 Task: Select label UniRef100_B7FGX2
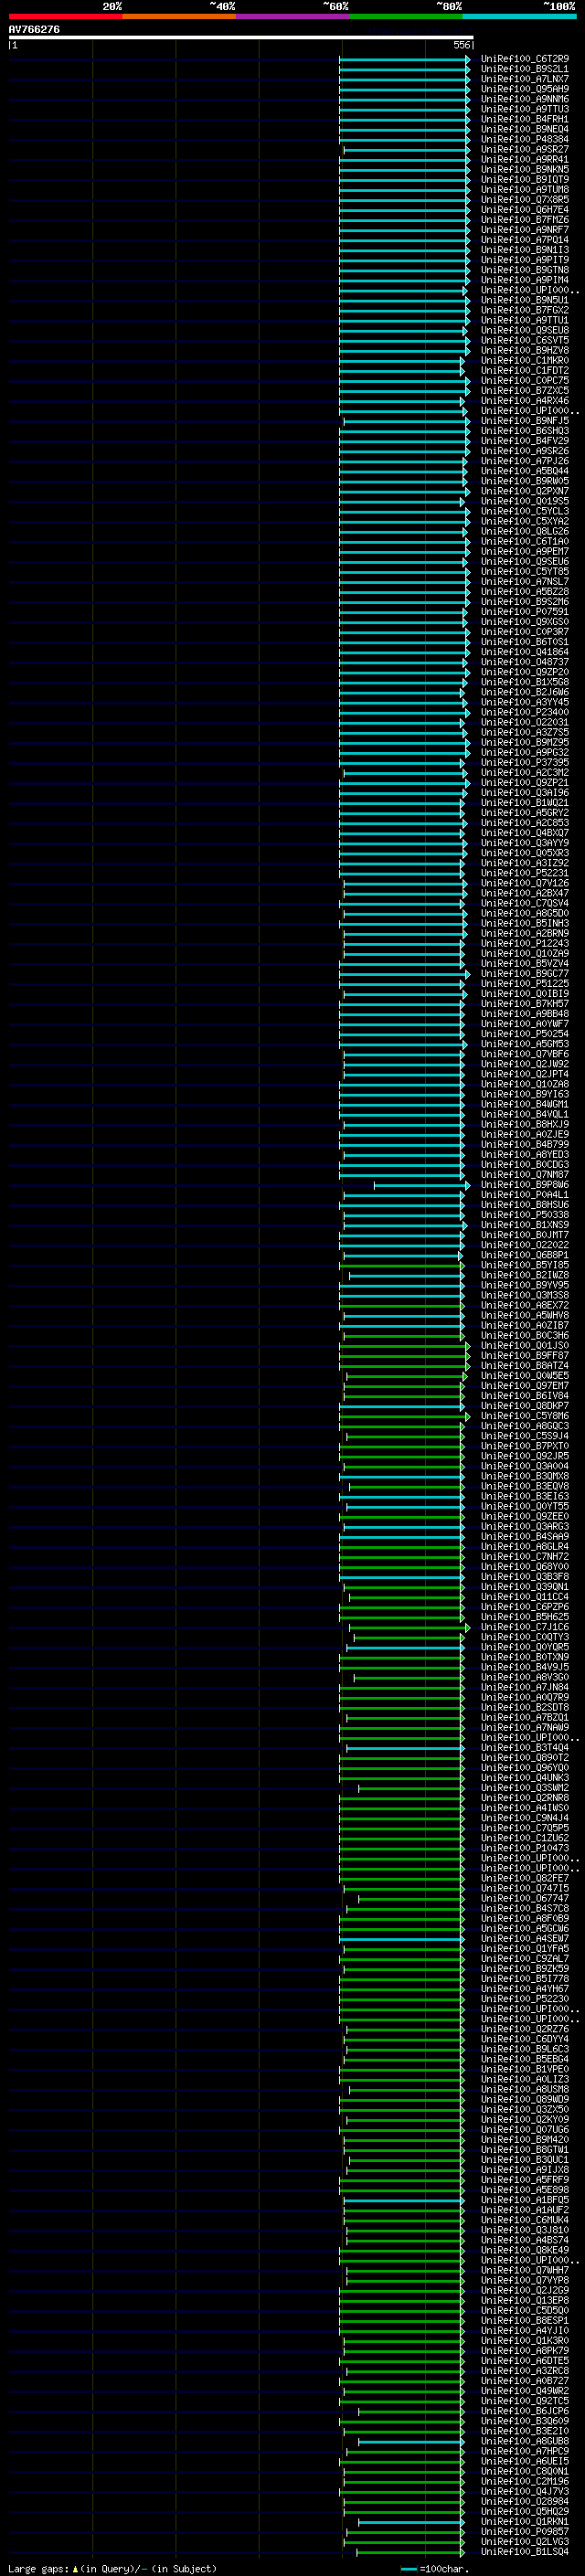pyautogui.click(x=524, y=310)
